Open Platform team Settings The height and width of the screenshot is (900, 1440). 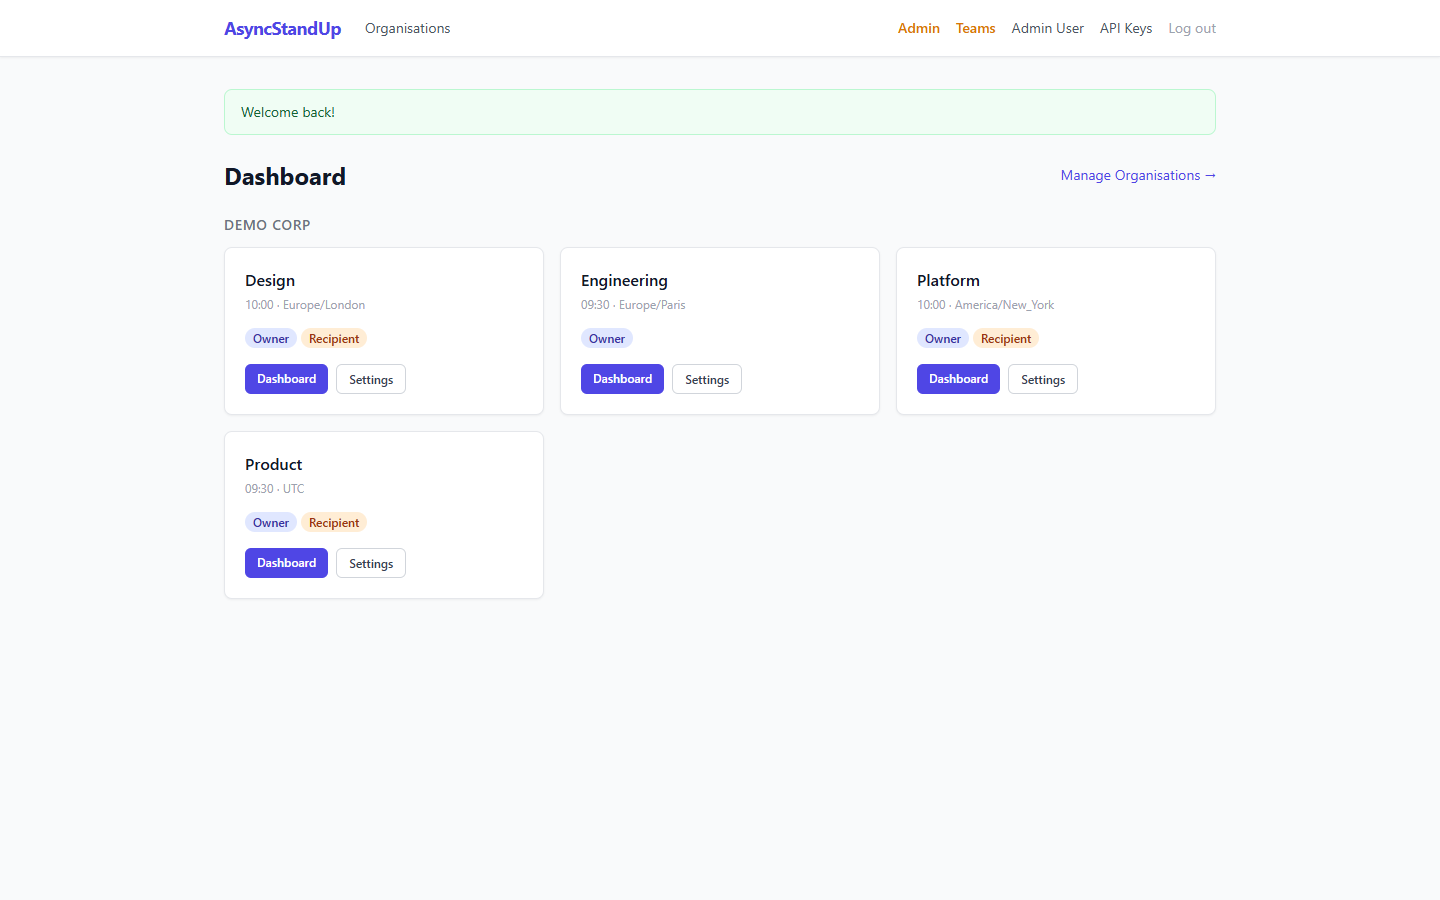[1043, 379]
